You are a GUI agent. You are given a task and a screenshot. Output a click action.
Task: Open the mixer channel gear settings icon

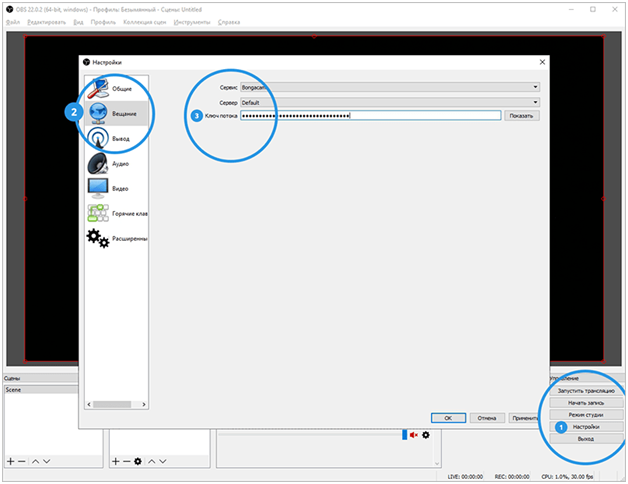pos(426,435)
